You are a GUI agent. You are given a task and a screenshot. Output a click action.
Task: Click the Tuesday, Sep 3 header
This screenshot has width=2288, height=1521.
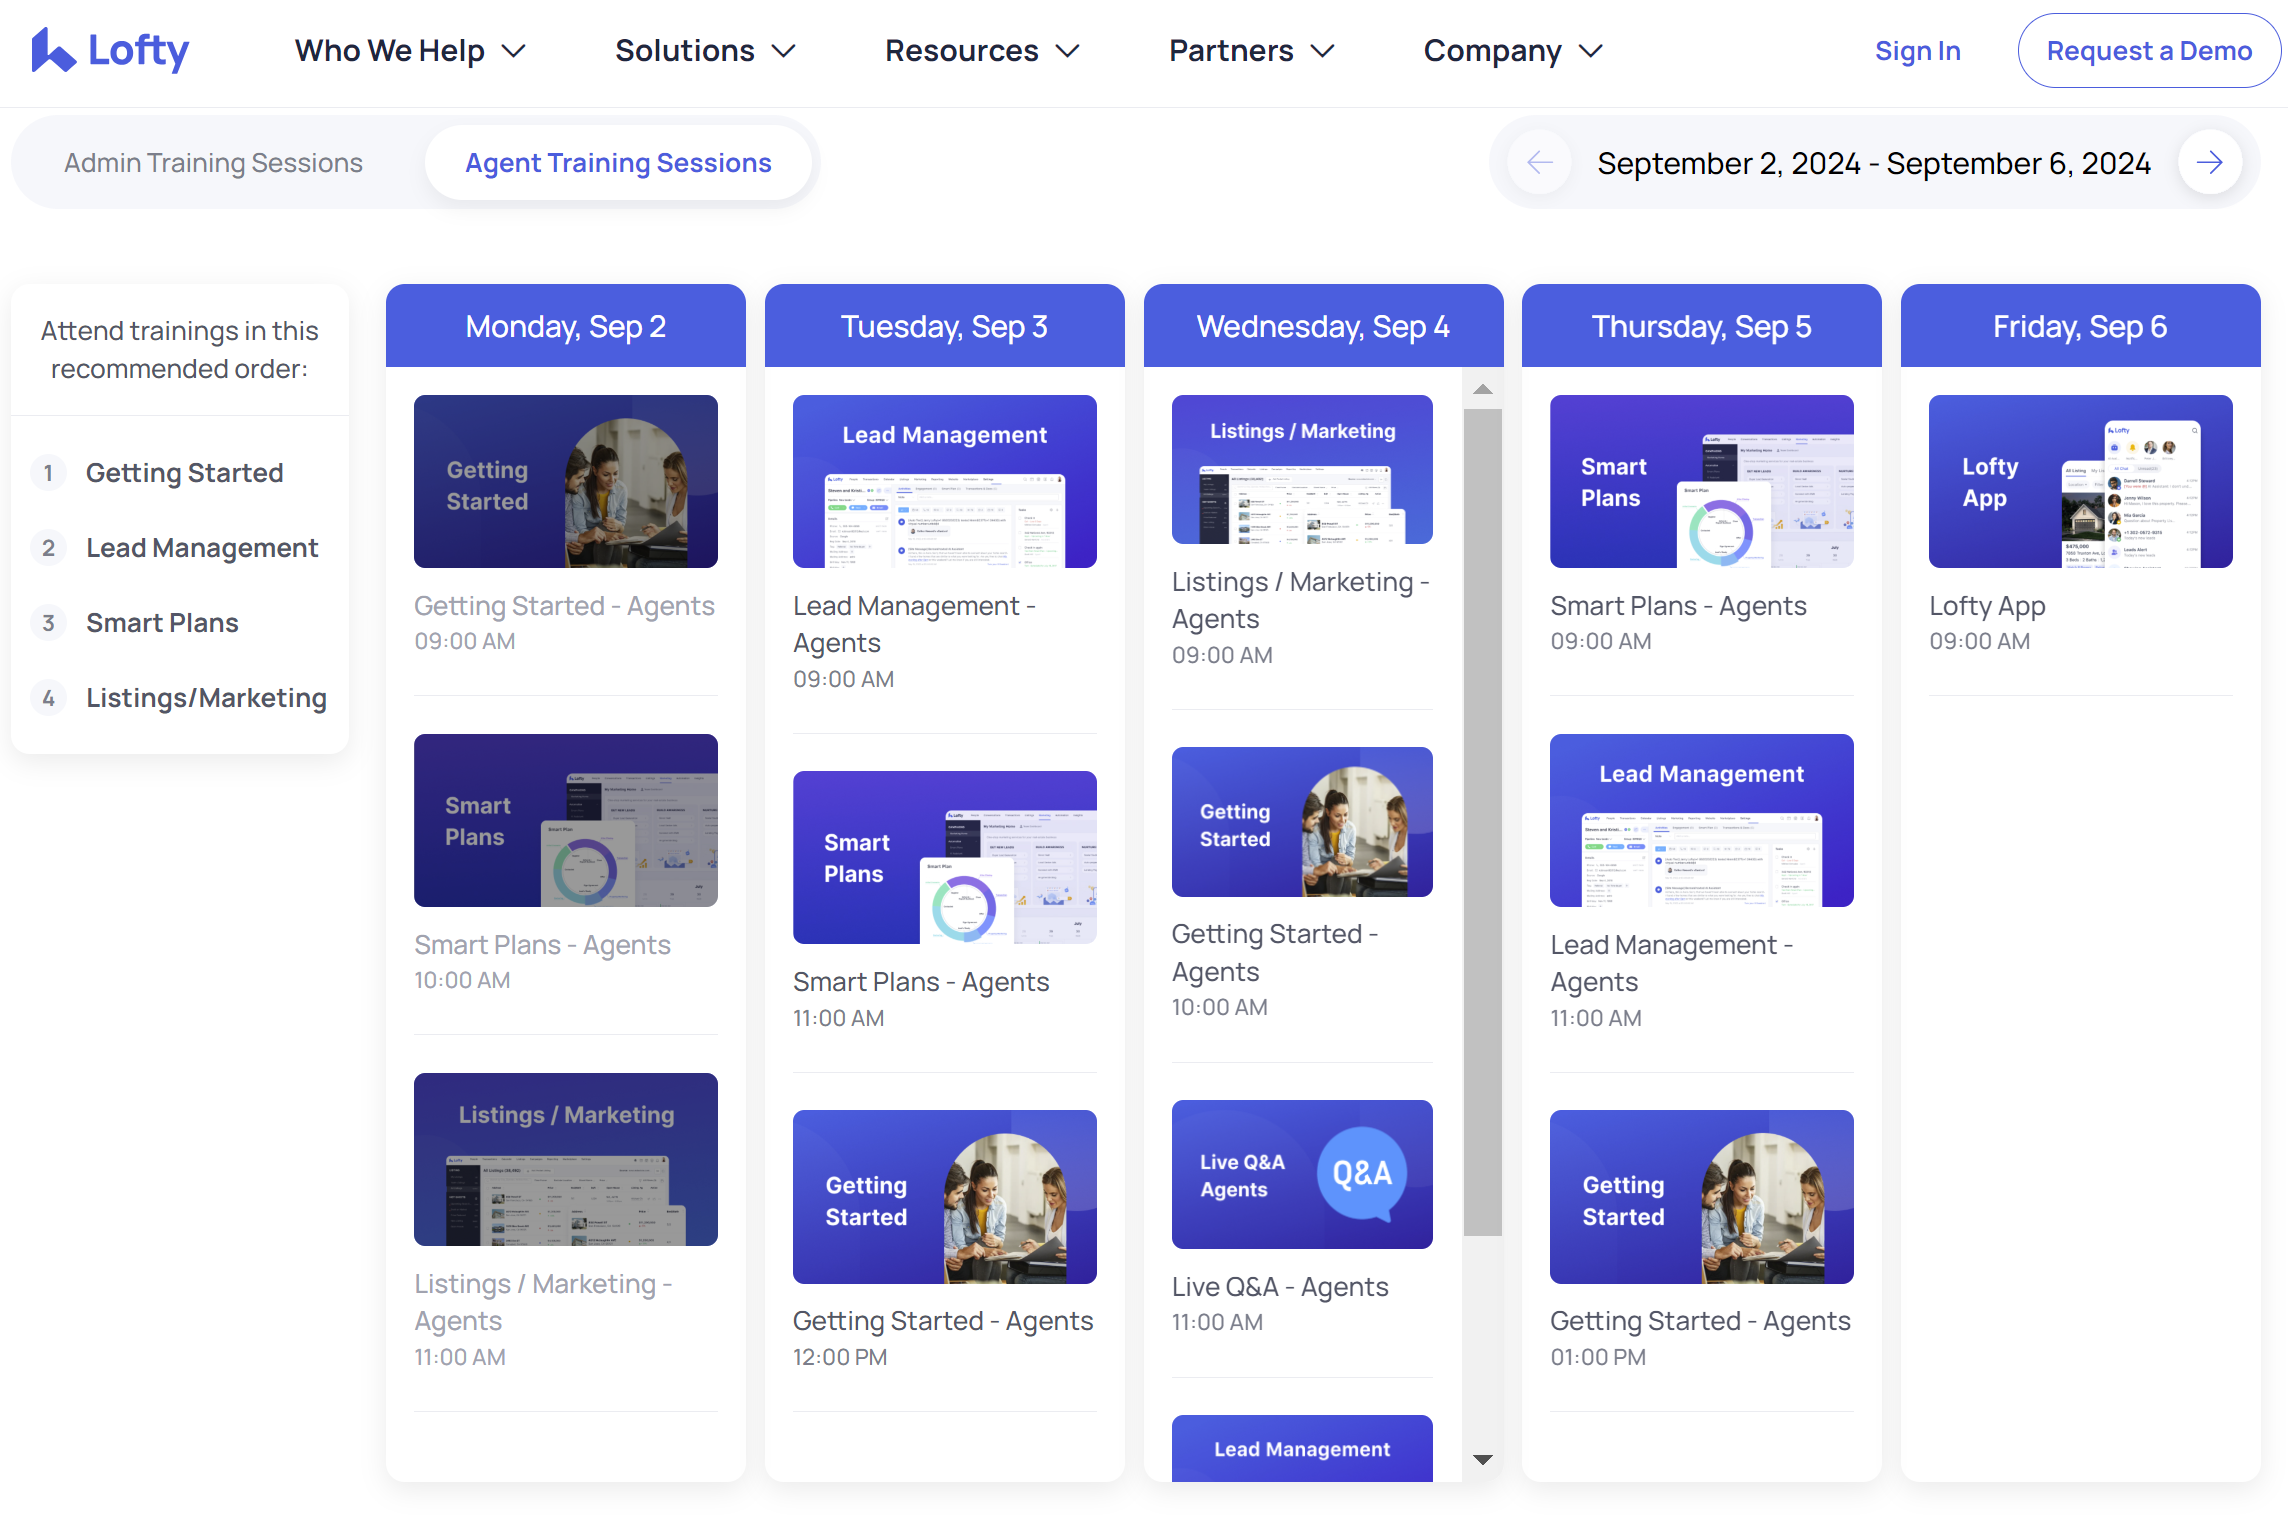tap(945, 326)
